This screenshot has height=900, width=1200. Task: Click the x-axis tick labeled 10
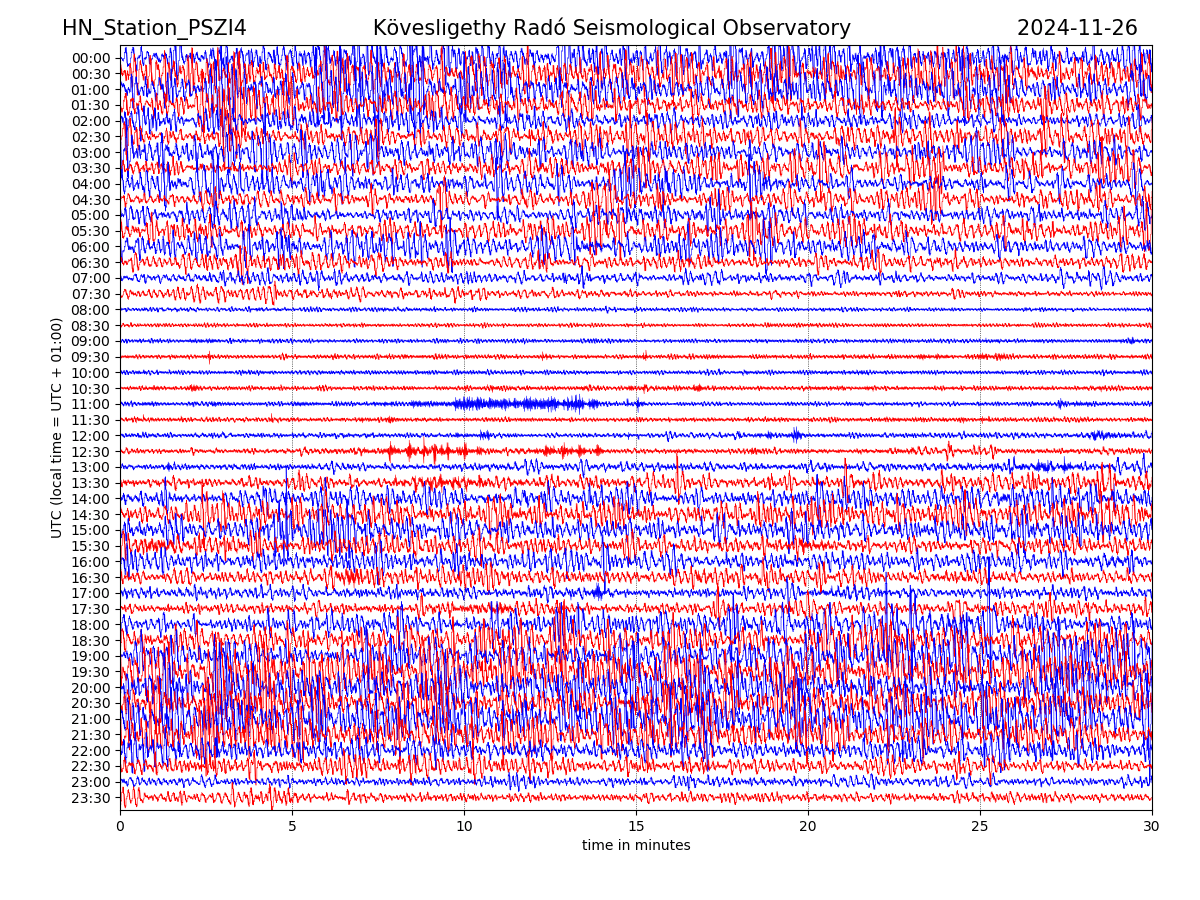[464, 827]
